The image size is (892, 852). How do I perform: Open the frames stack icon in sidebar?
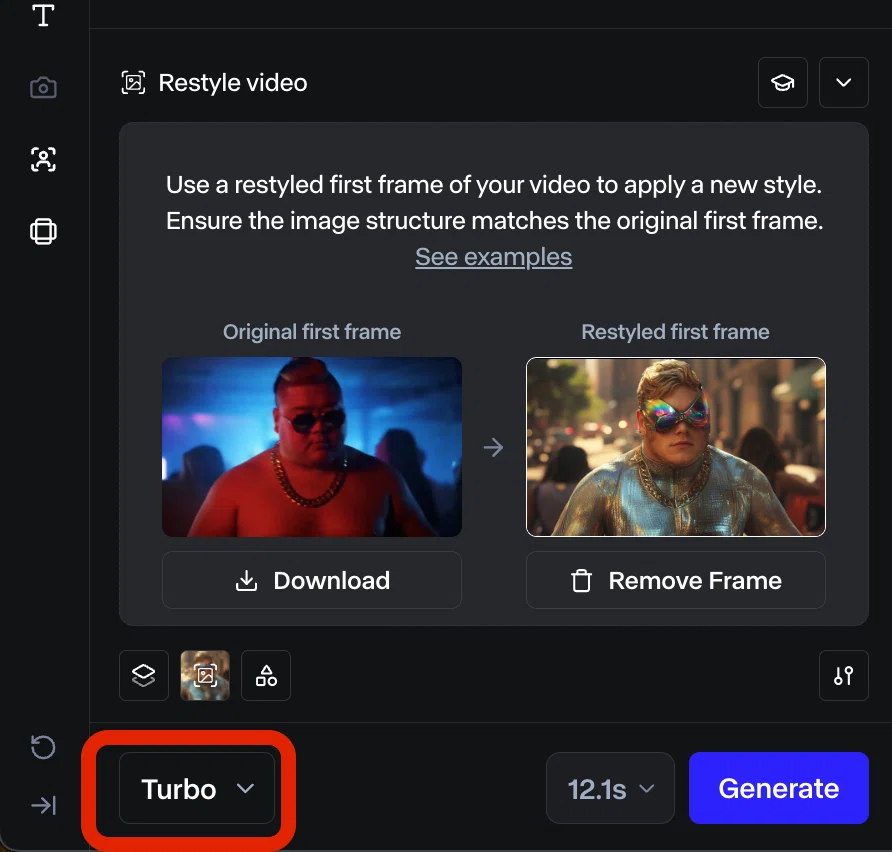[x=43, y=231]
